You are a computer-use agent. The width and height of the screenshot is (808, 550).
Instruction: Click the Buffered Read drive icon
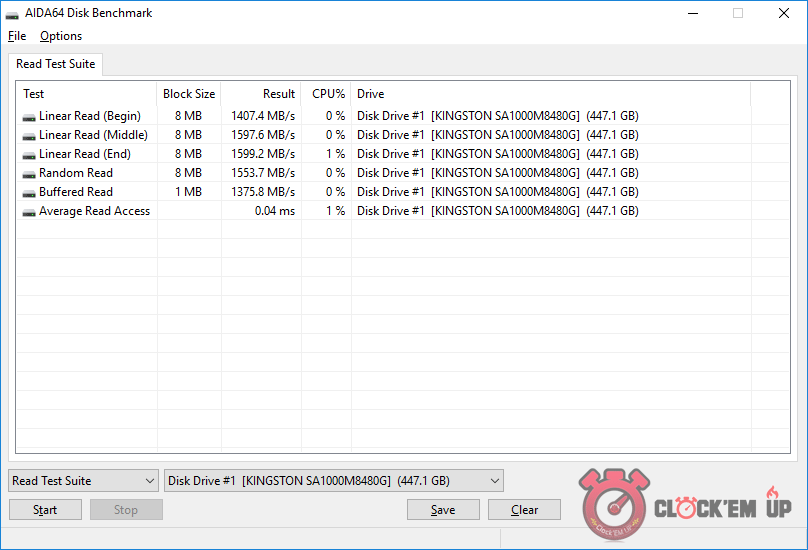click(29, 192)
